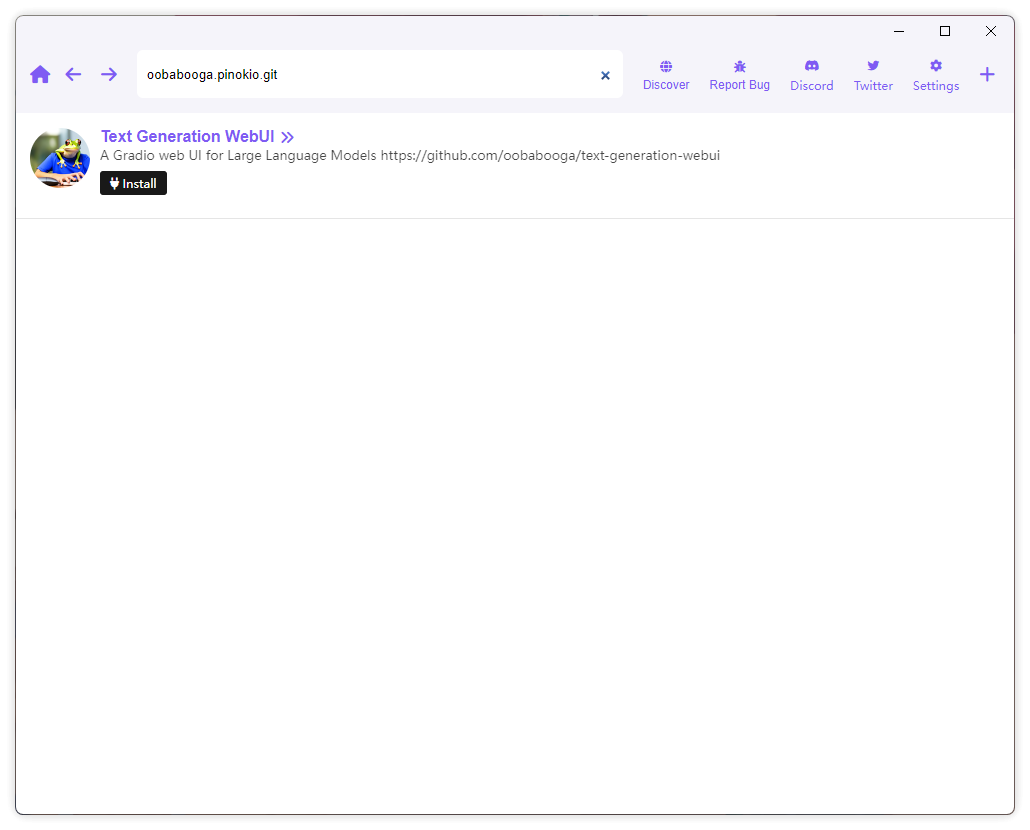Open the Twitter link
Image resolution: width=1030 pixels, height=830 pixels.
click(x=872, y=76)
